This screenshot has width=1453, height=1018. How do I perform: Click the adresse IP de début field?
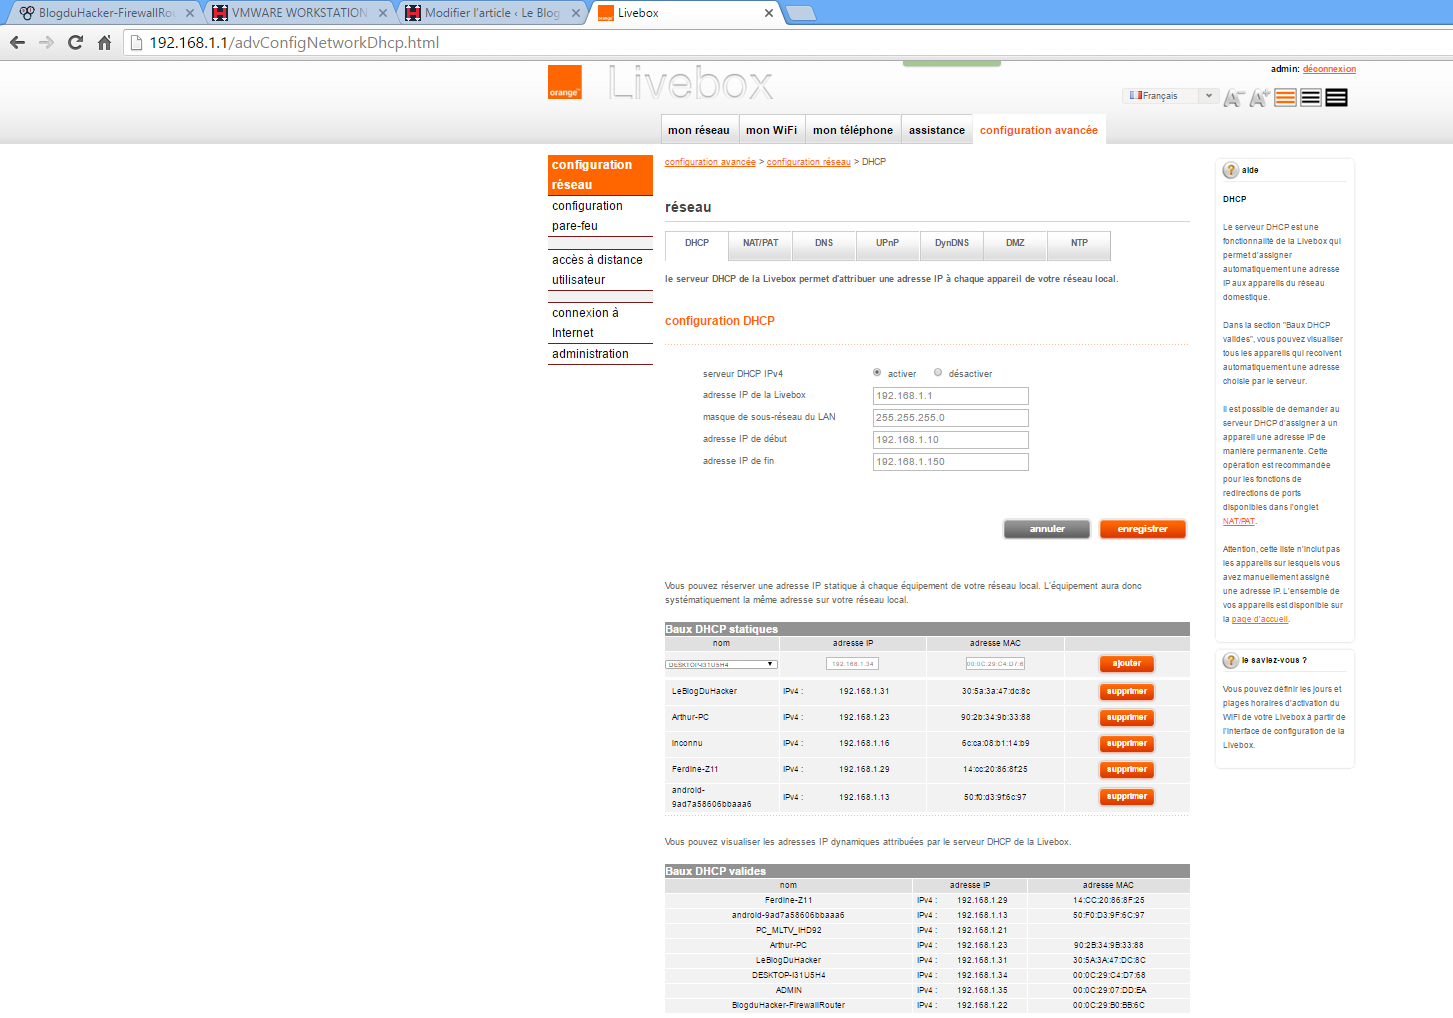pos(950,440)
